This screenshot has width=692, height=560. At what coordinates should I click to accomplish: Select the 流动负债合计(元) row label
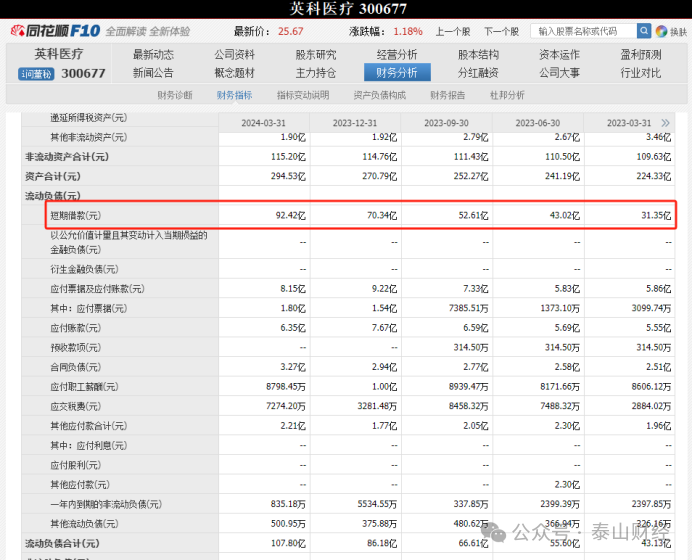(62, 543)
